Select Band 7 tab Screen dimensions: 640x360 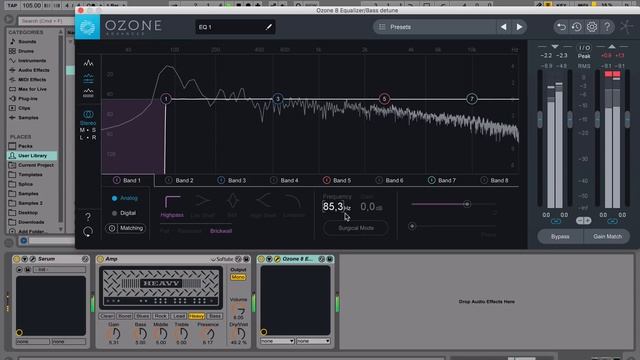click(x=442, y=180)
